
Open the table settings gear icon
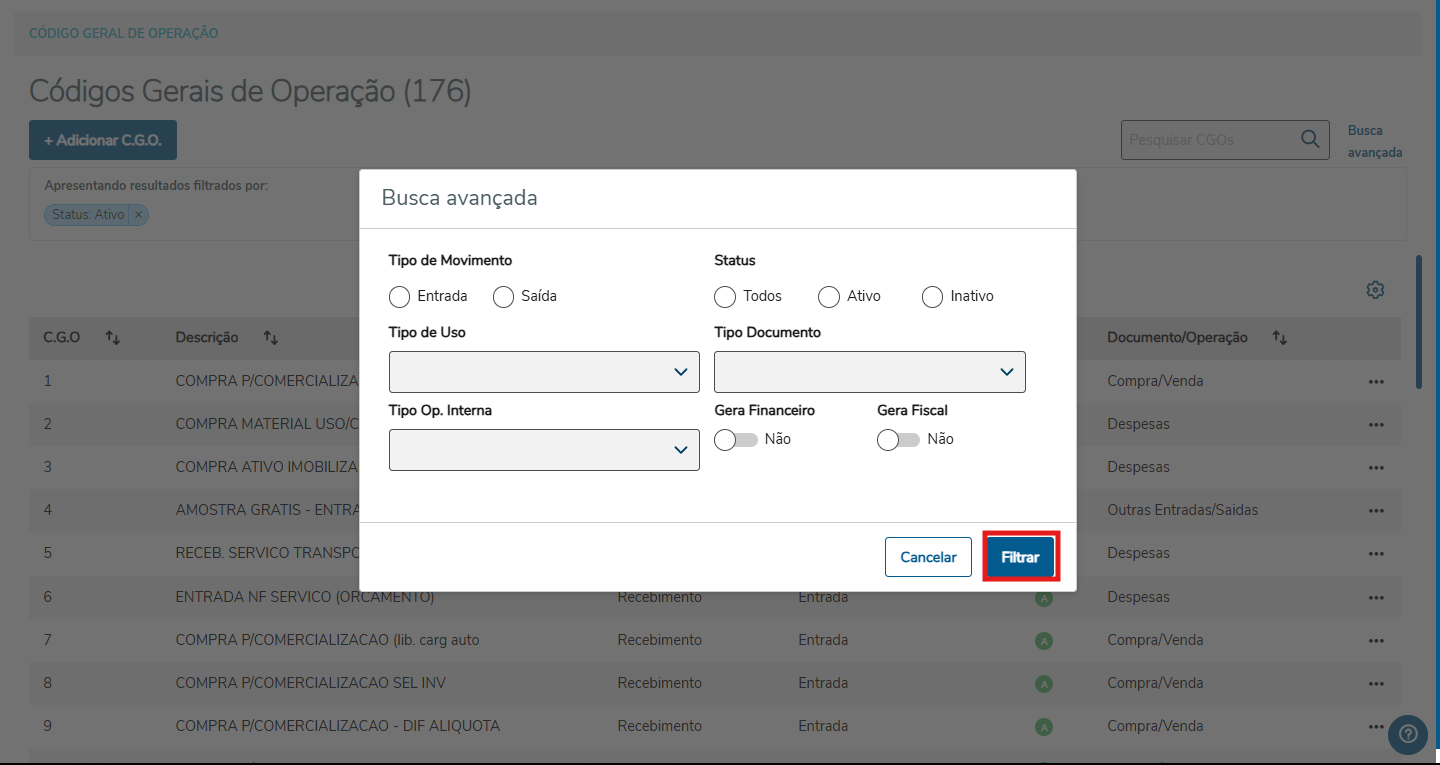pyautogui.click(x=1376, y=290)
